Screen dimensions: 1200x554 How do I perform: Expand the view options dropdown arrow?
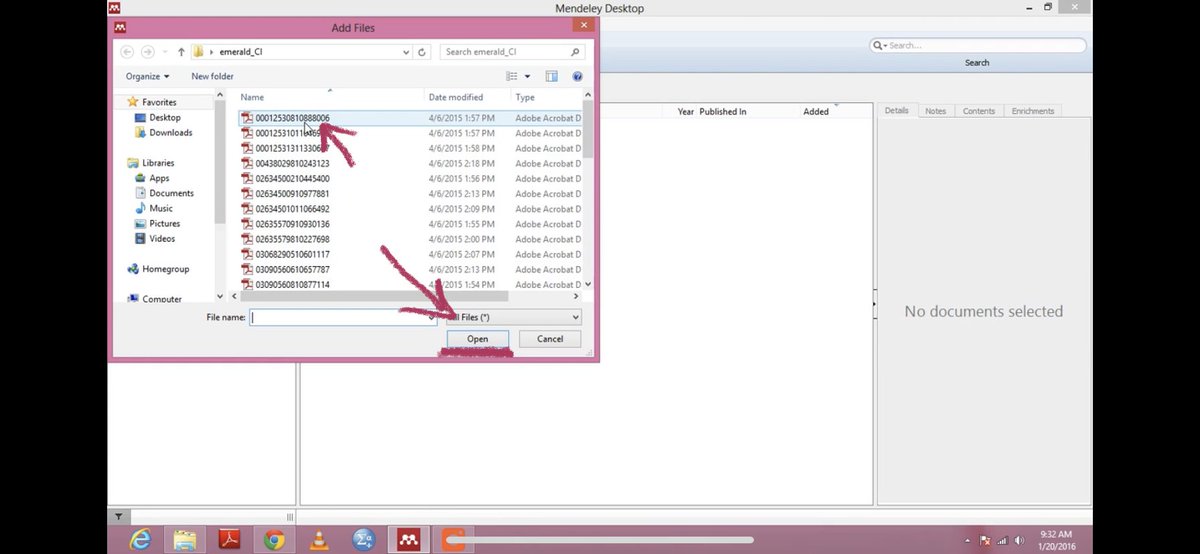tap(527, 76)
